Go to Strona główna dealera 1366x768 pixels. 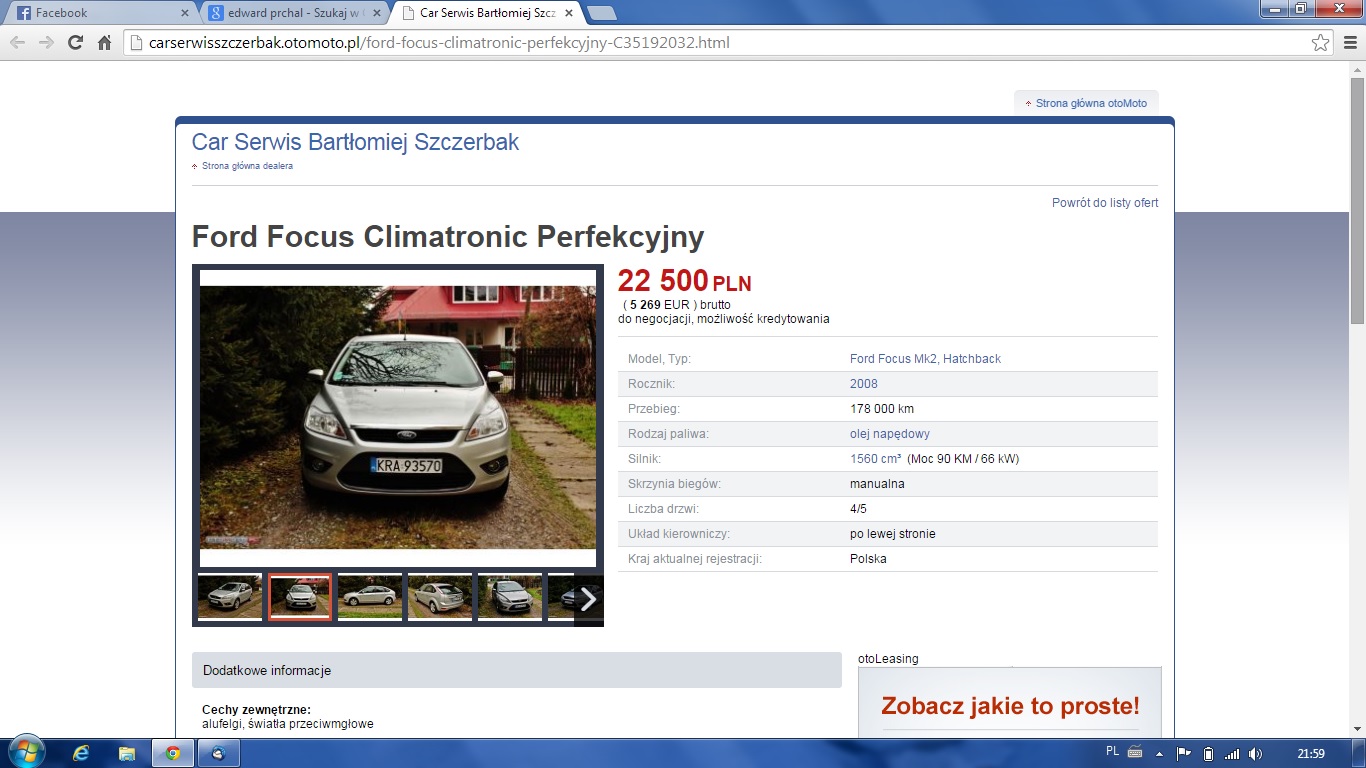tap(247, 166)
